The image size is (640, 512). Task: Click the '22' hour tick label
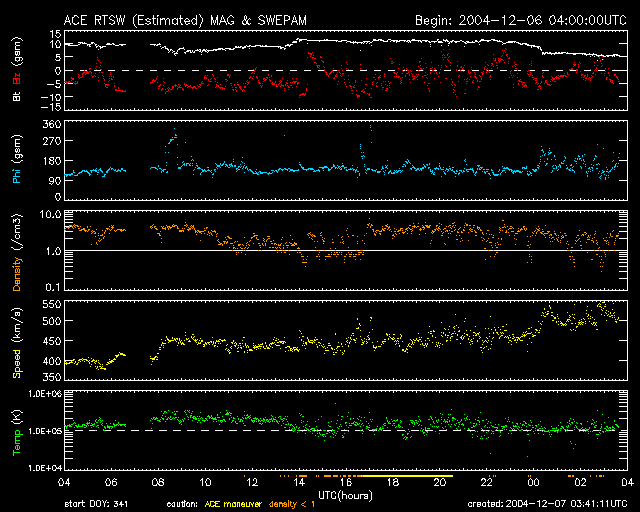pyautogui.click(x=487, y=482)
